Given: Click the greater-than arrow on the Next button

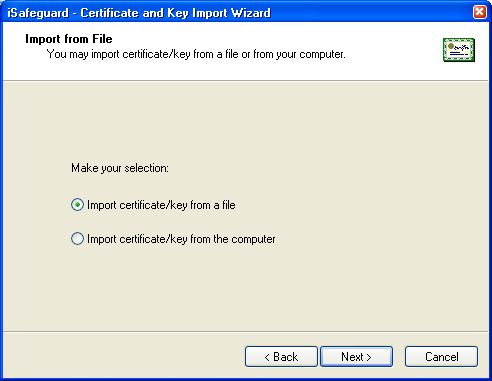Looking at the screenshot, I should pos(368,357).
